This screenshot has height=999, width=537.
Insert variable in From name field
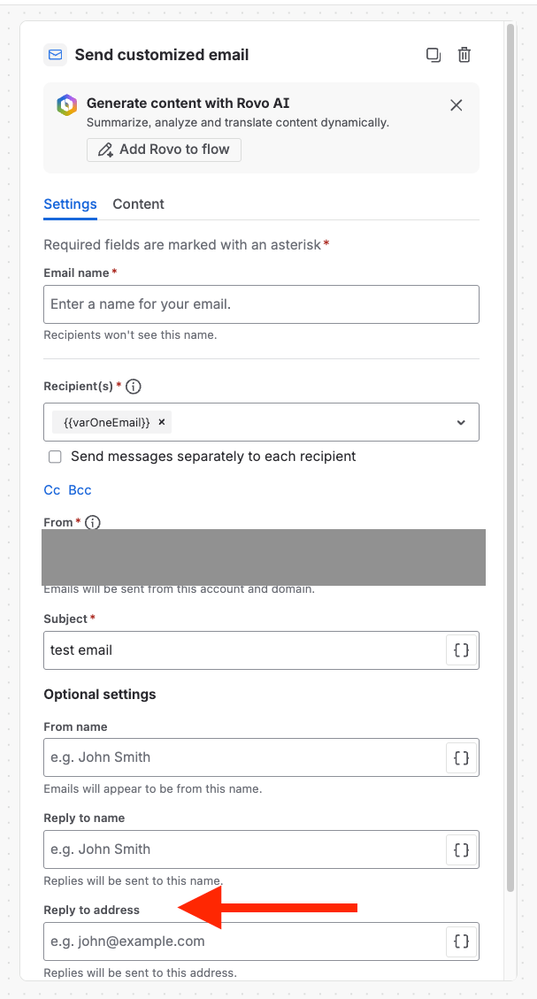click(461, 758)
